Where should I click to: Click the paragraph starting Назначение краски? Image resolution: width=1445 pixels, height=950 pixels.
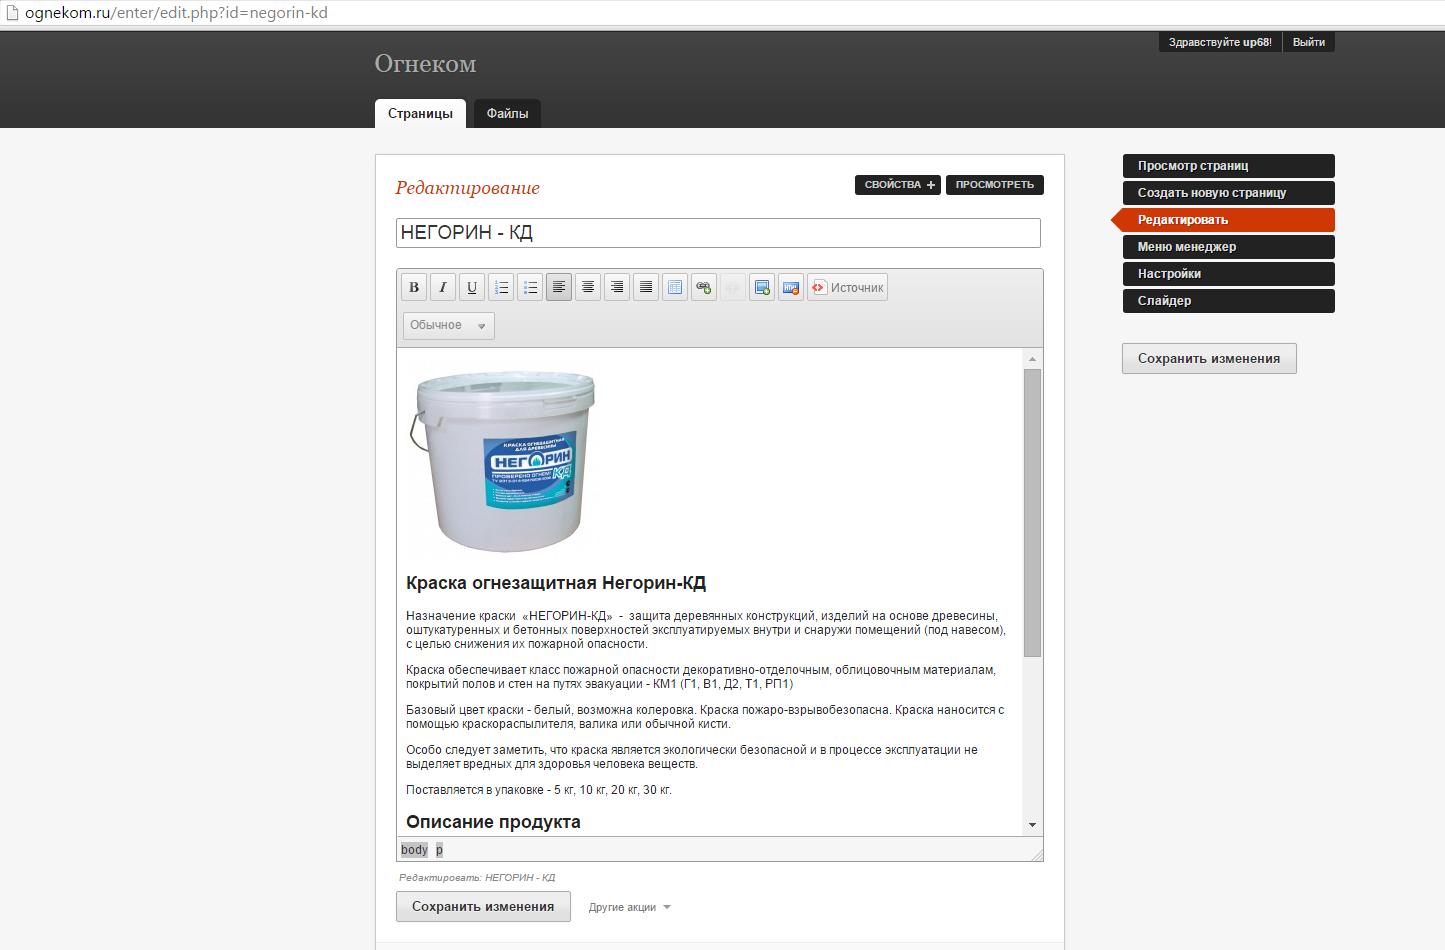(706, 630)
